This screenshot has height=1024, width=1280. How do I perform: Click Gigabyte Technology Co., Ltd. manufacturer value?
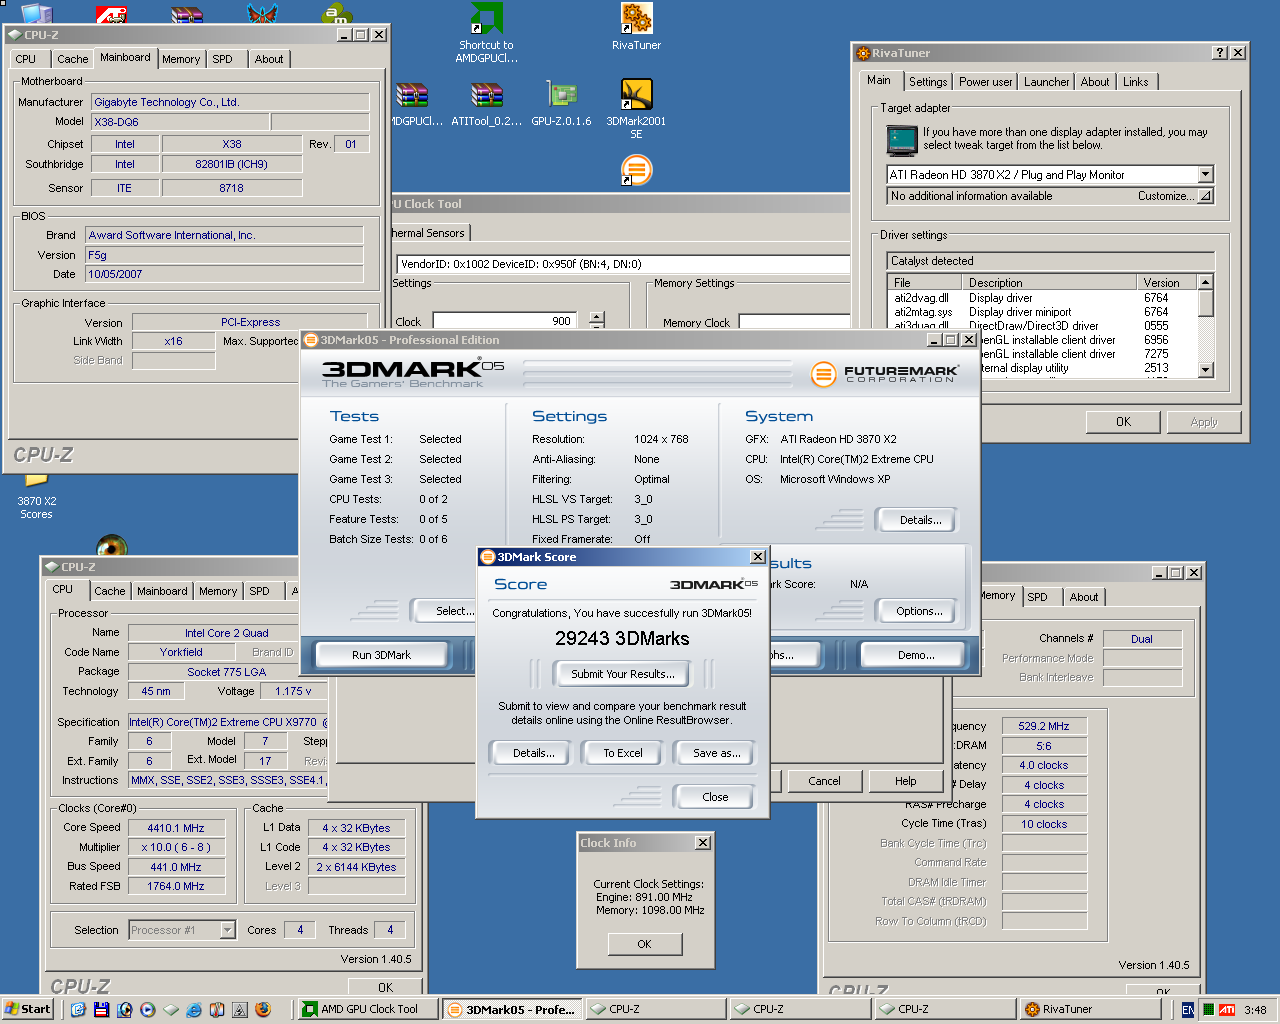pyautogui.click(x=230, y=102)
